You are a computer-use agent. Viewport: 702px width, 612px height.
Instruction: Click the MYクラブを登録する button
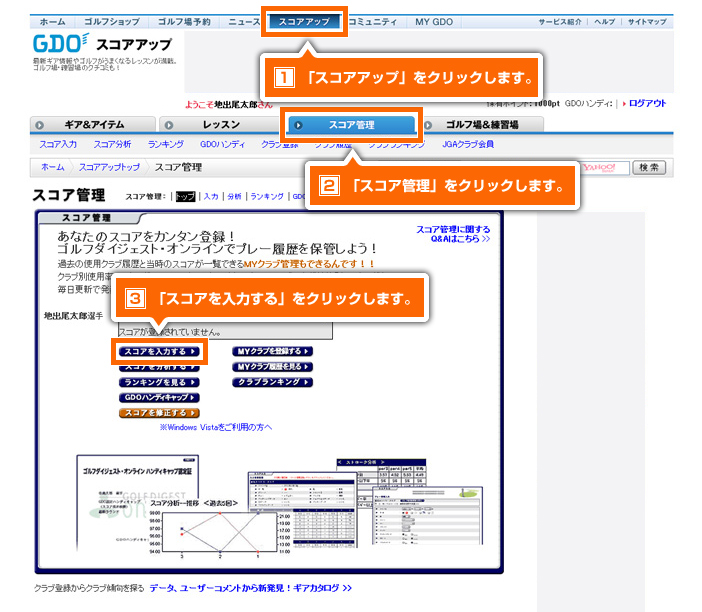[273, 351]
